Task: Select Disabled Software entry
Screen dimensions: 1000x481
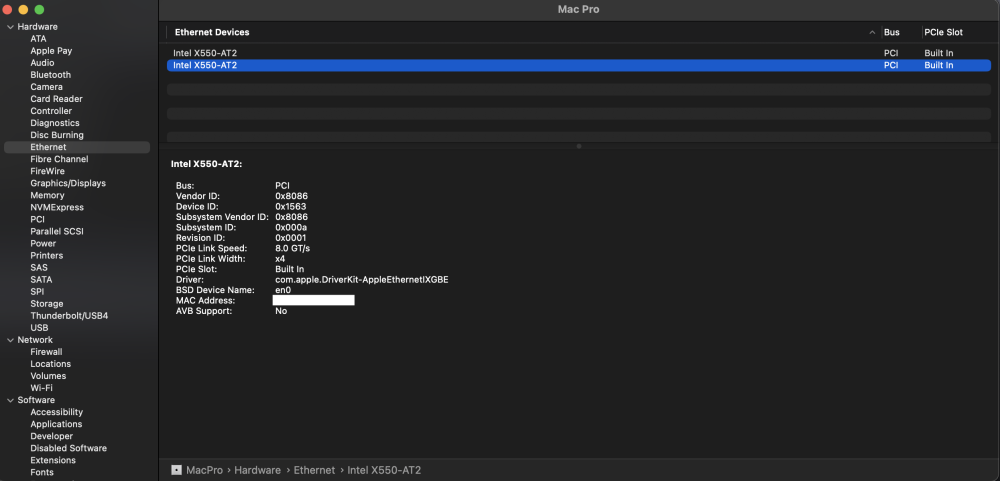Action: pos(68,448)
